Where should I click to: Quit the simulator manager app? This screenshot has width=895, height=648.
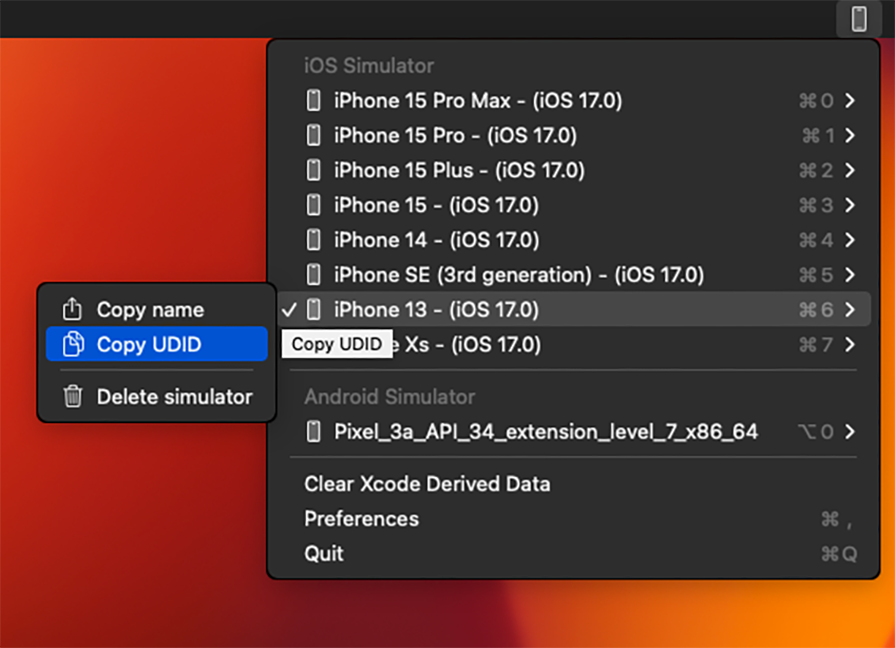coord(322,553)
